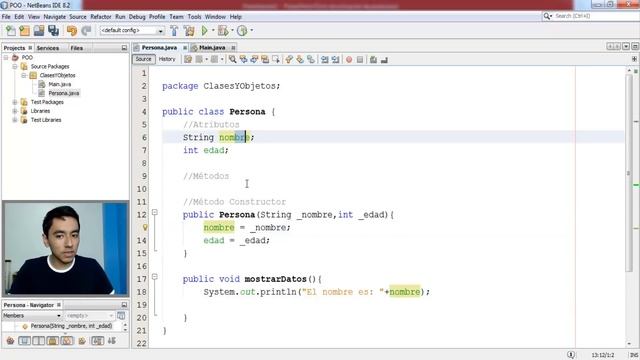The height and width of the screenshot is (360, 640).
Task: Collapse the mostrarDatos method code fold
Action: click(155, 277)
